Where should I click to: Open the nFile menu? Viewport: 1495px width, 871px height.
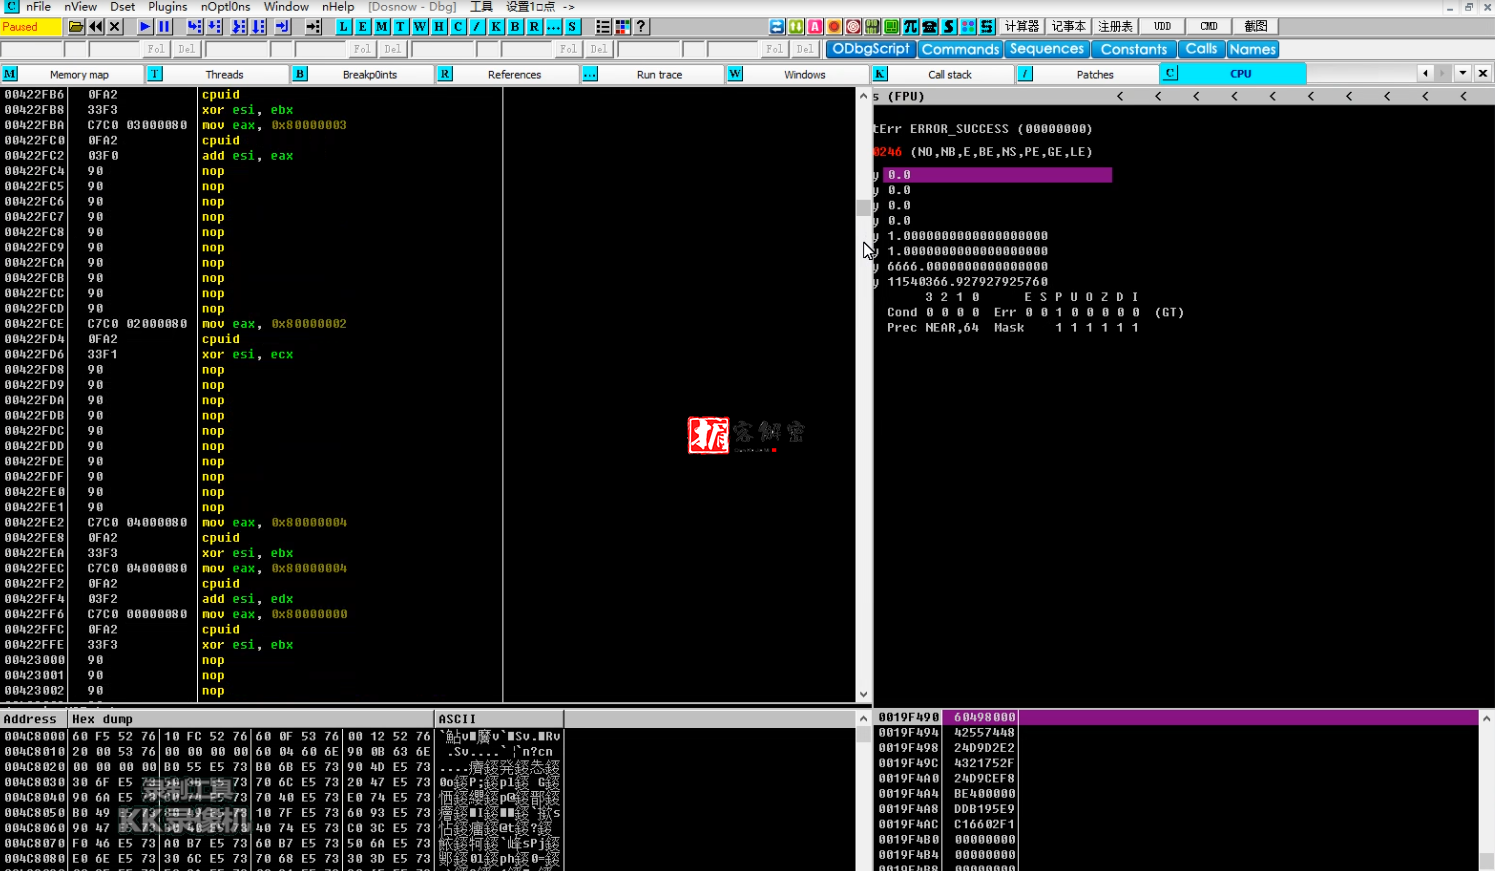pyautogui.click(x=38, y=7)
